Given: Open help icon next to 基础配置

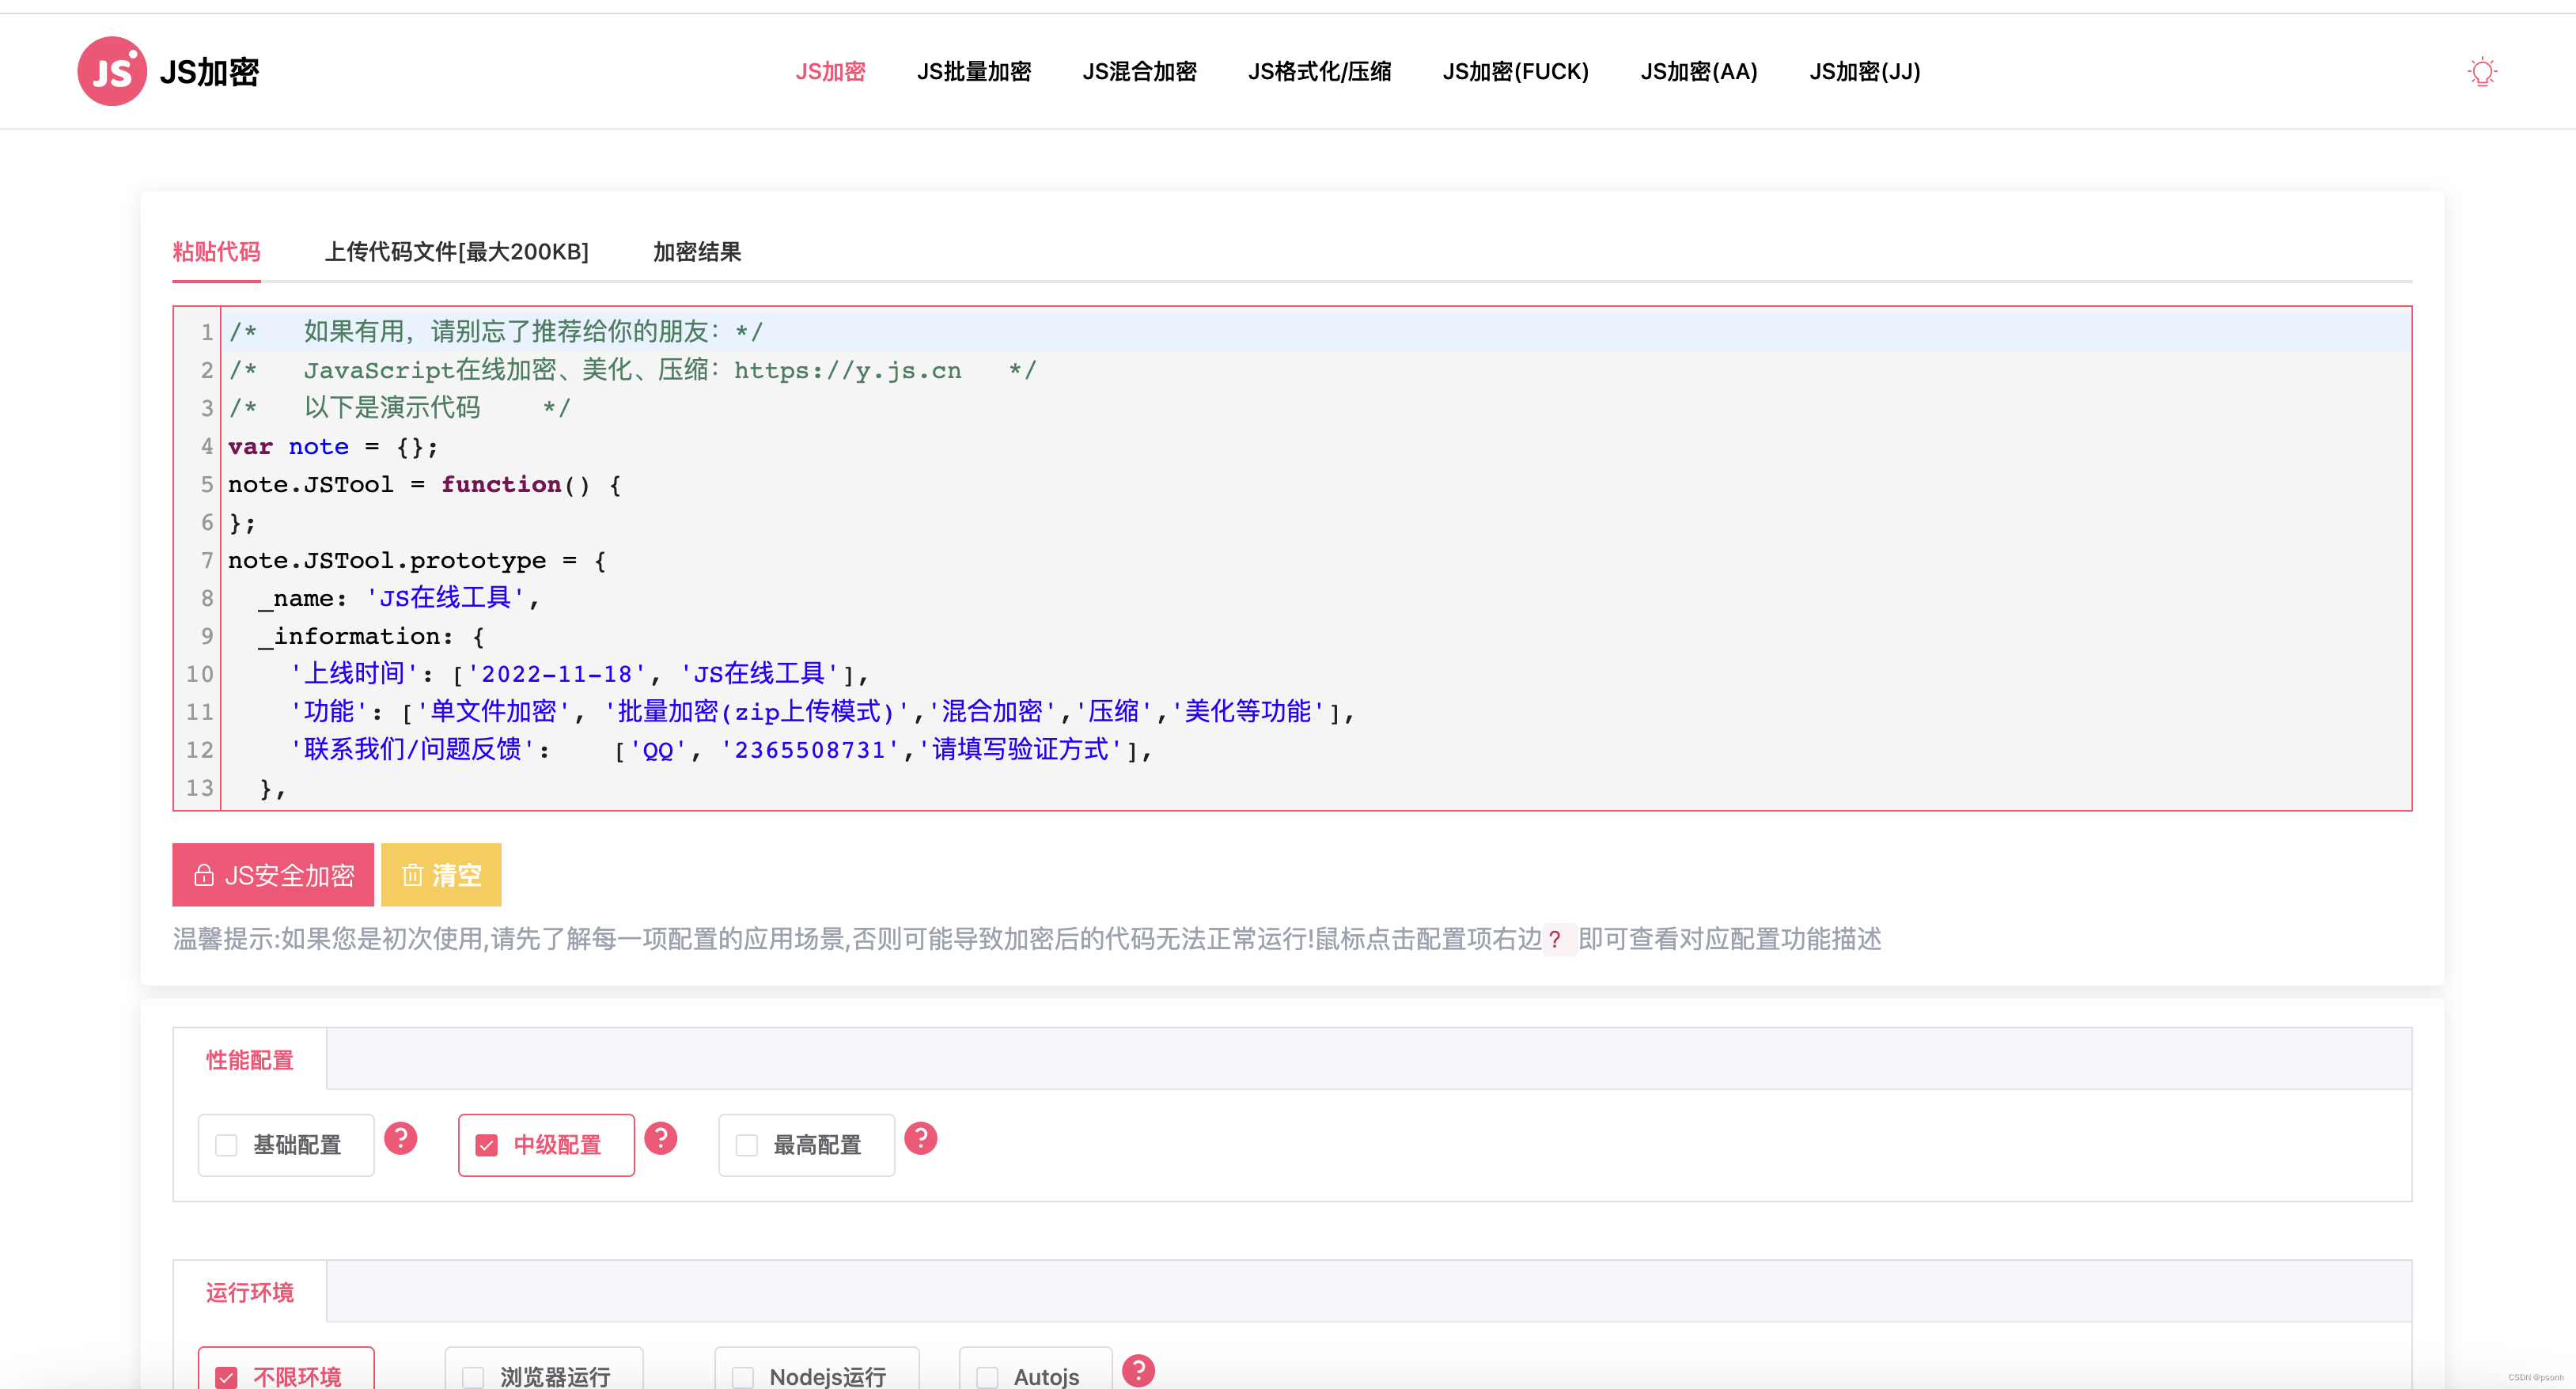Looking at the screenshot, I should pos(400,1138).
